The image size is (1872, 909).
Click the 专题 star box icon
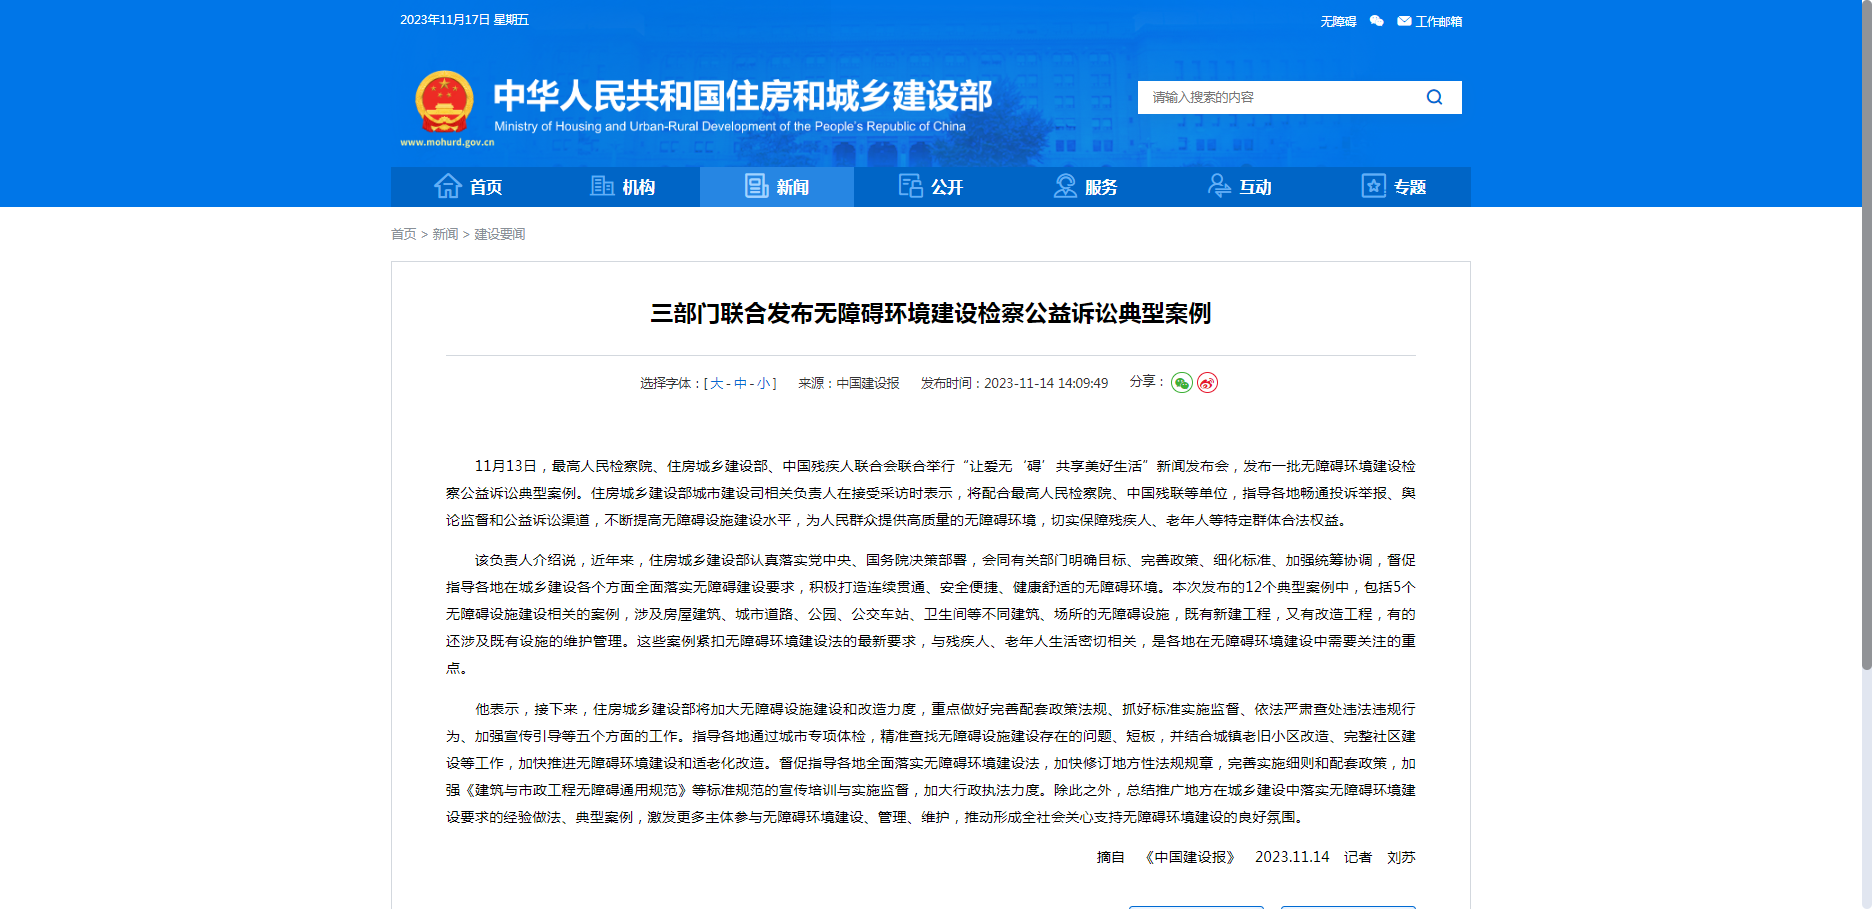click(1374, 186)
